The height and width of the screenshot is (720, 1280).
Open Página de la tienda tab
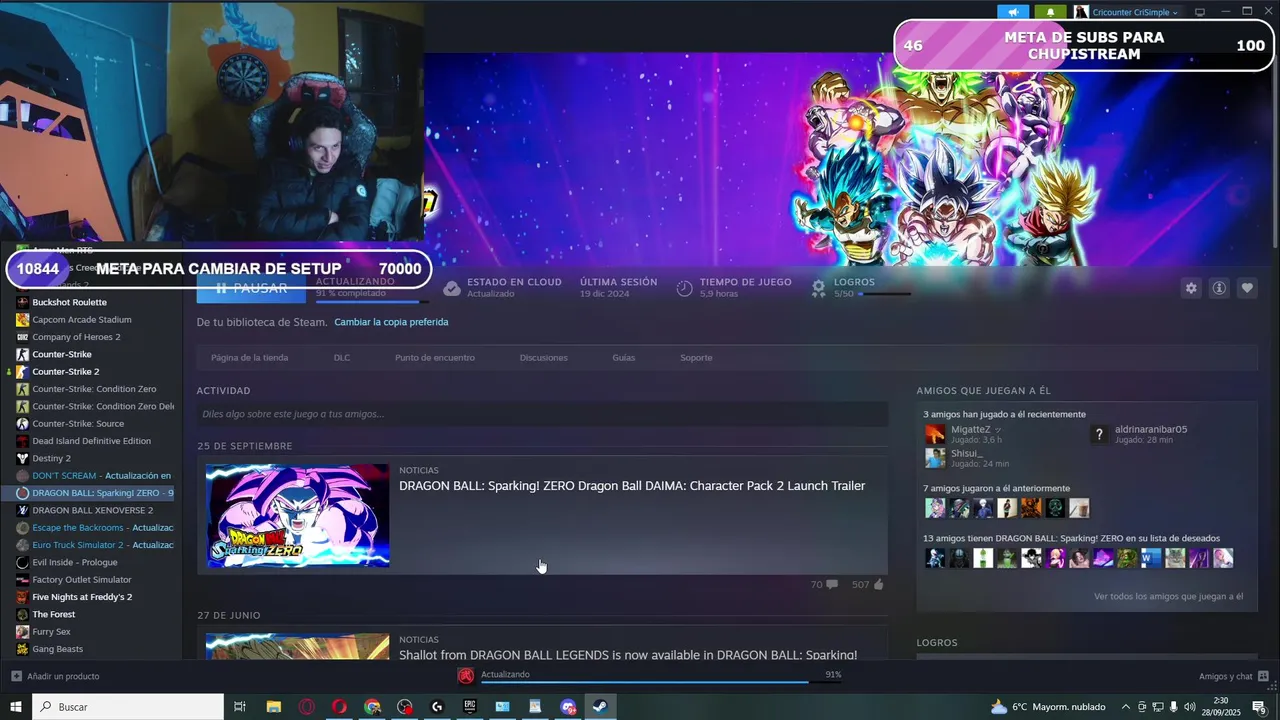click(x=249, y=358)
